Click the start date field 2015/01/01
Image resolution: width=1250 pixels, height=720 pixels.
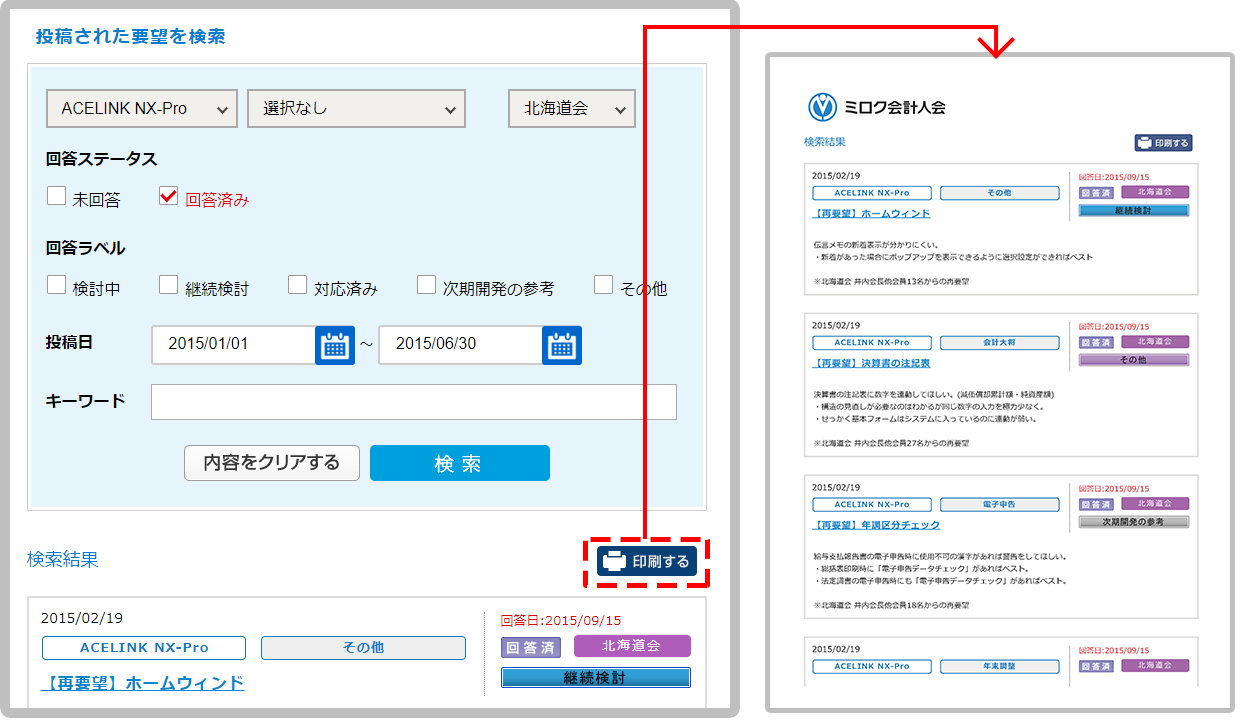click(235, 344)
